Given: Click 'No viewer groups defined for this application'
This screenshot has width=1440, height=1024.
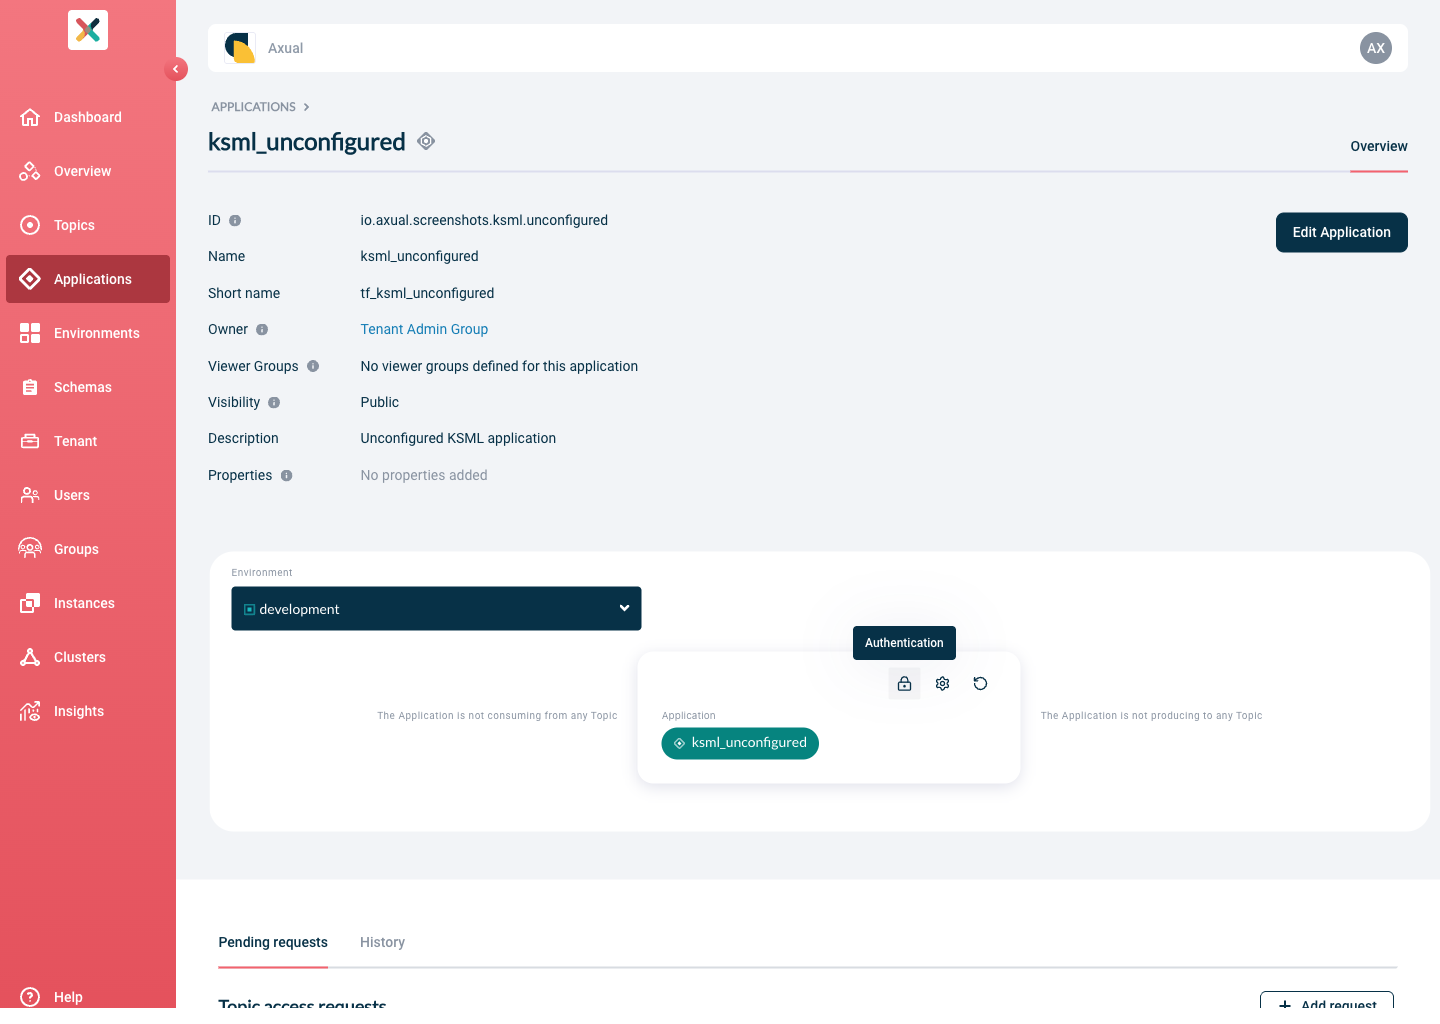Looking at the screenshot, I should 499,366.
